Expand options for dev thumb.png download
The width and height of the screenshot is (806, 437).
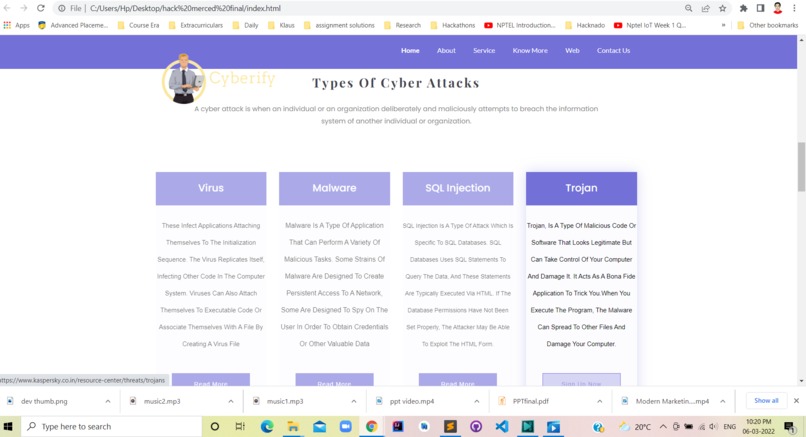pos(107,401)
